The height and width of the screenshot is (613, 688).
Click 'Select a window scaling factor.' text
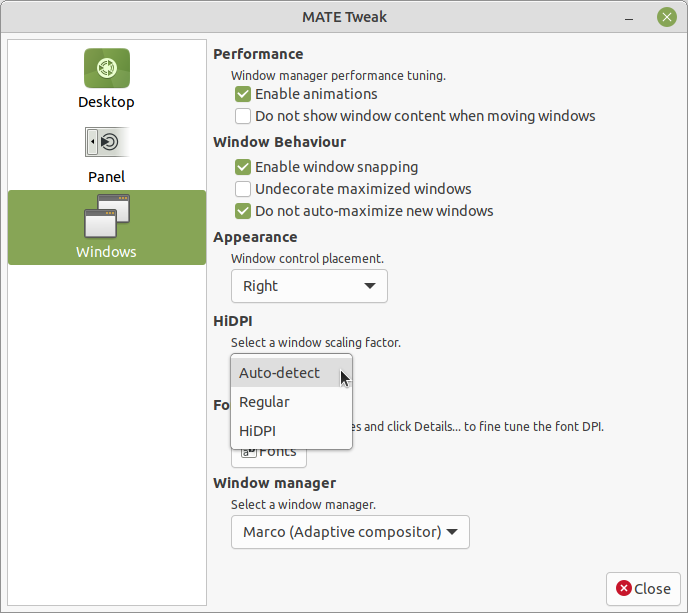[x=316, y=342]
